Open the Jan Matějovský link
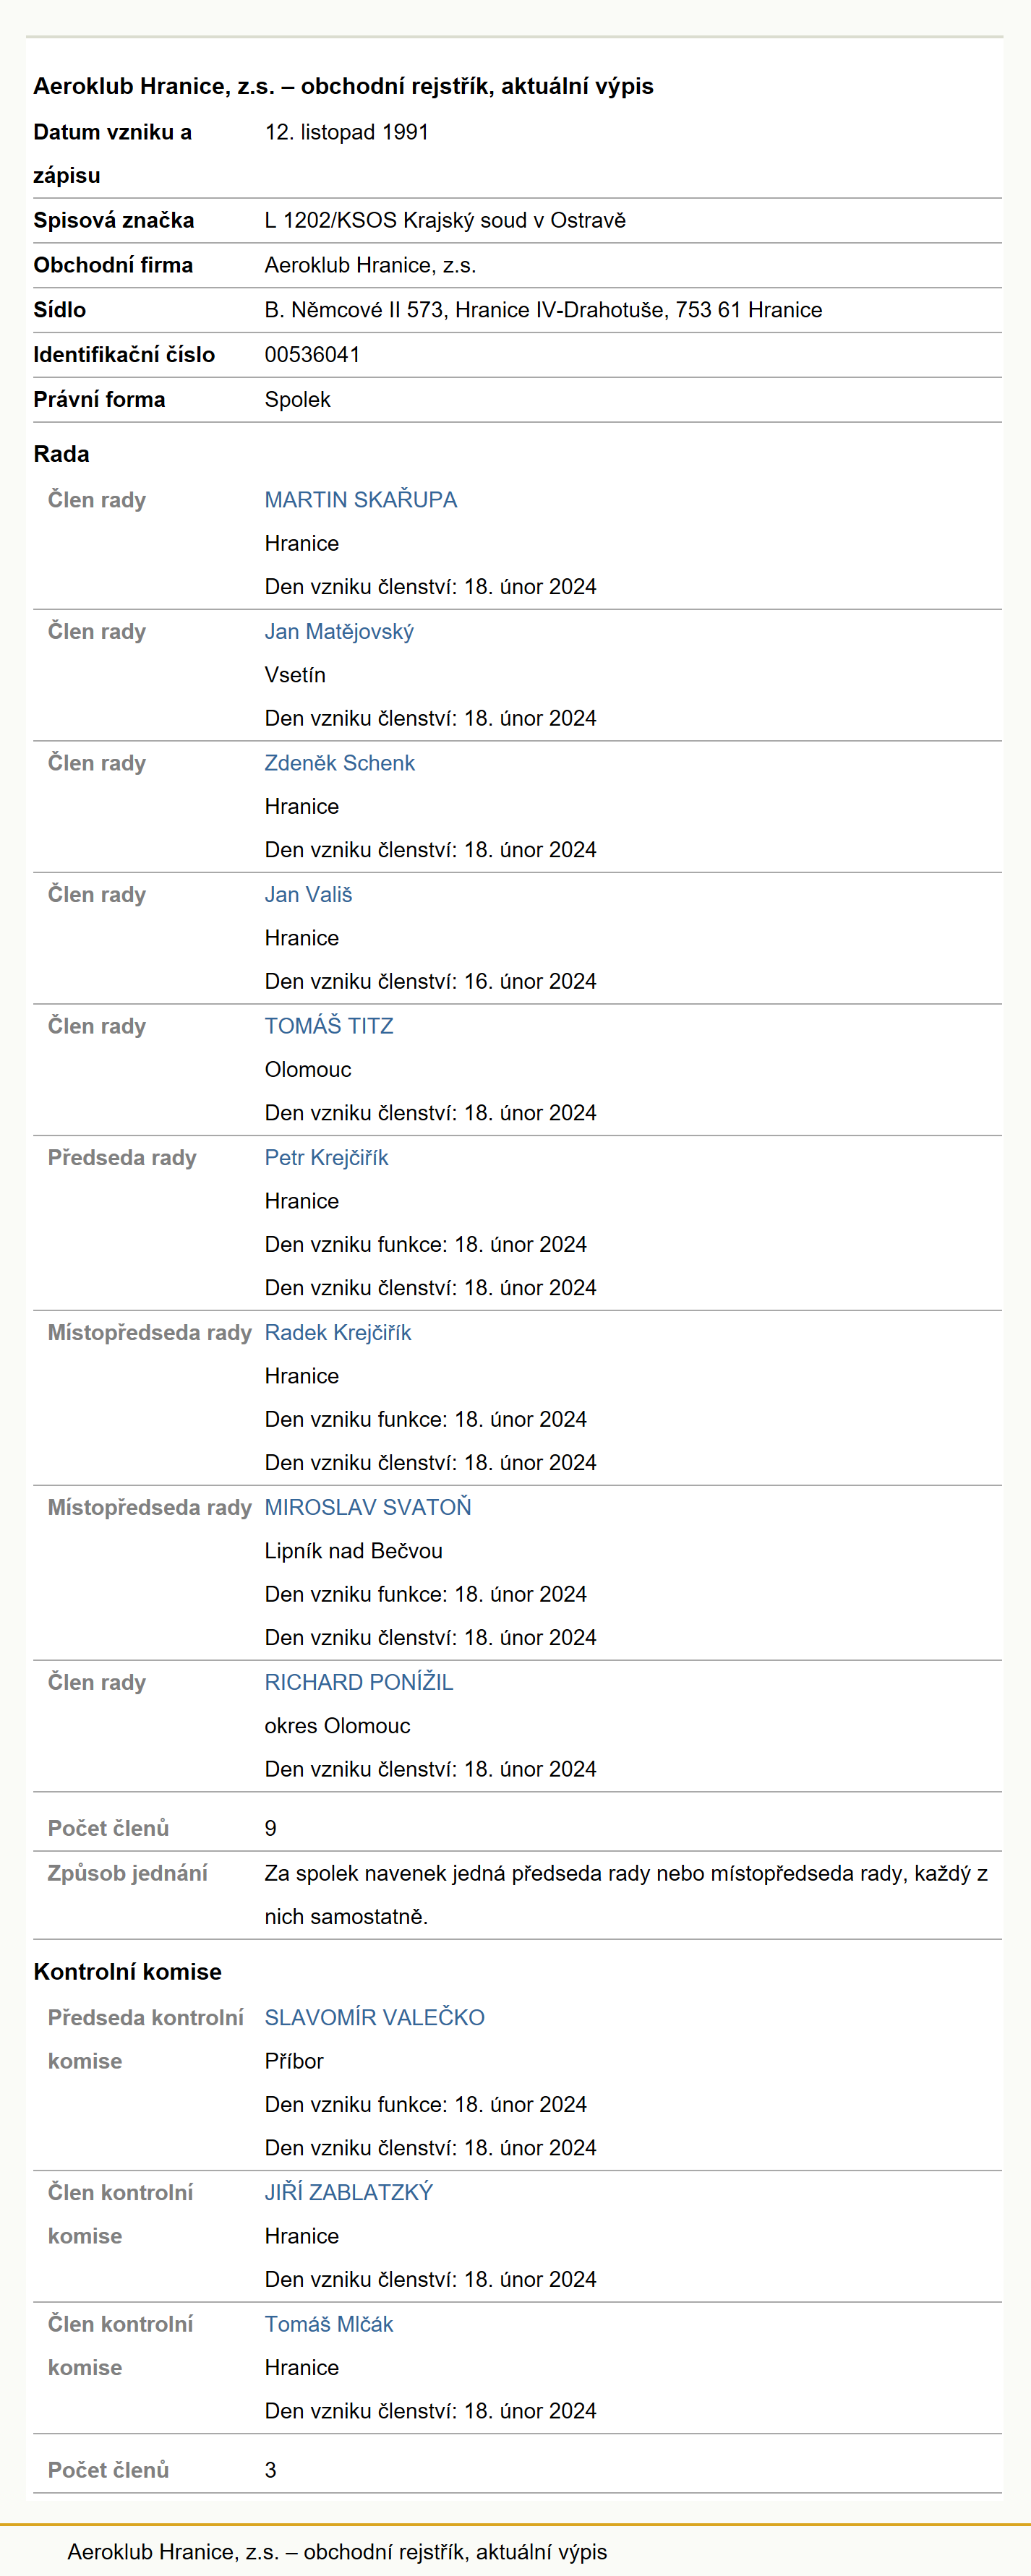1031x2576 pixels. 339,632
